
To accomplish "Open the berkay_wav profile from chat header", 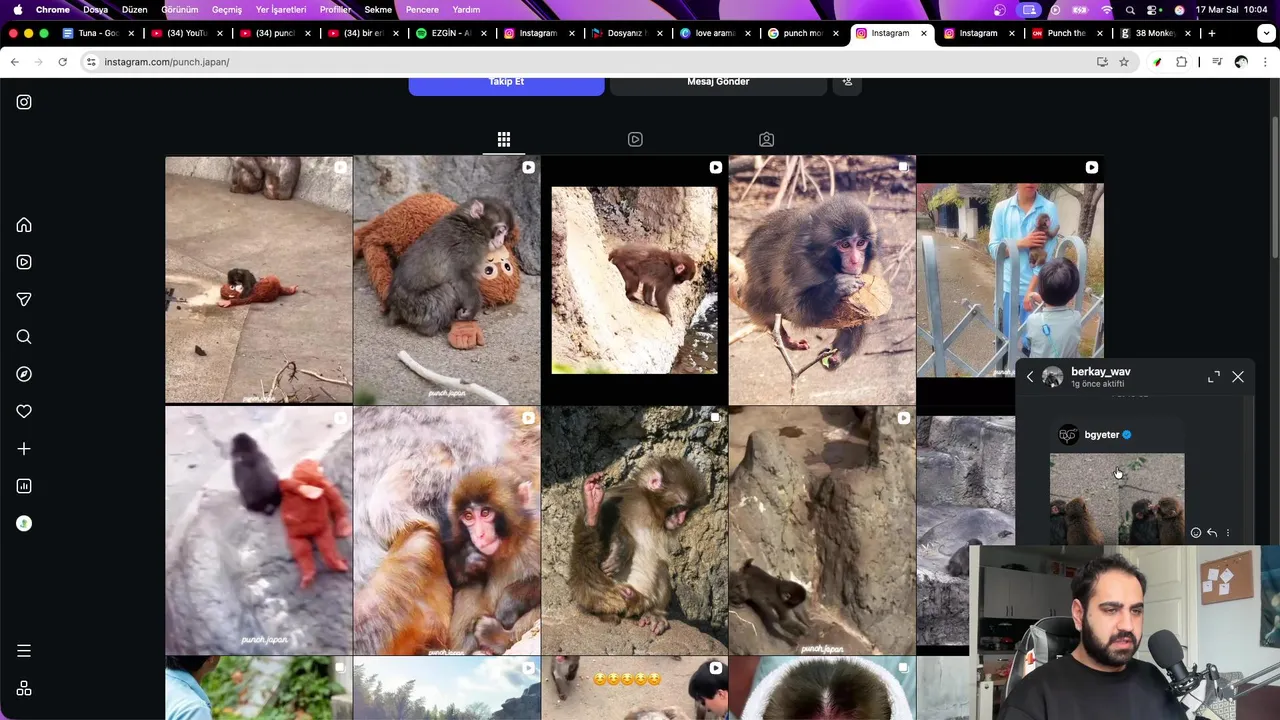I will click(1100, 372).
